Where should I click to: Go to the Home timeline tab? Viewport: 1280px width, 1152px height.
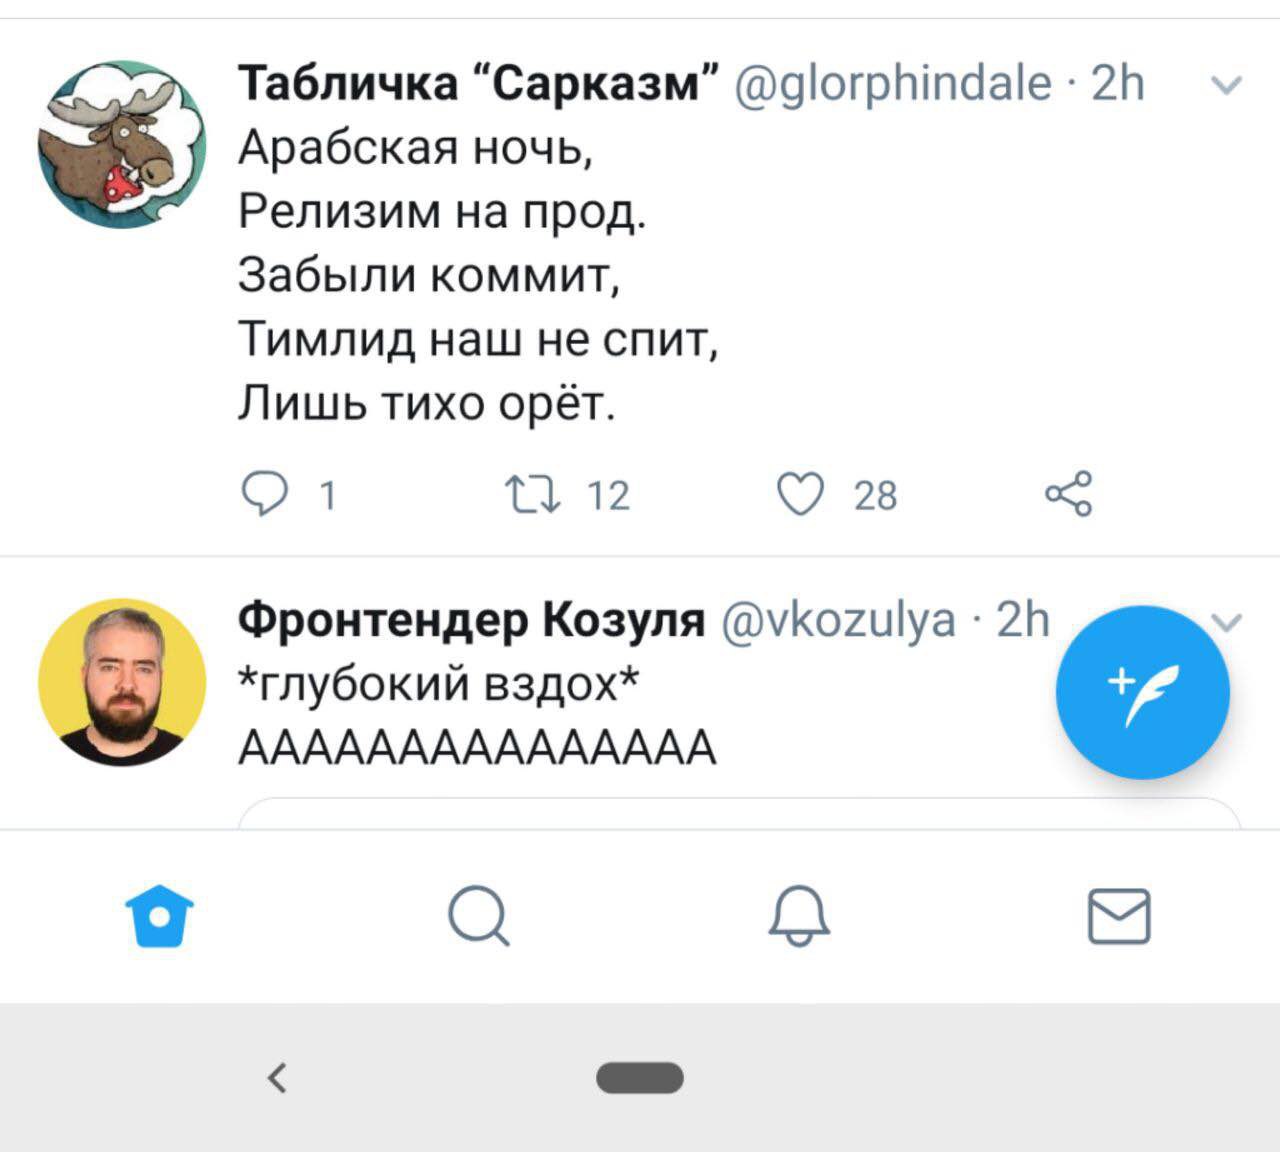coord(160,916)
